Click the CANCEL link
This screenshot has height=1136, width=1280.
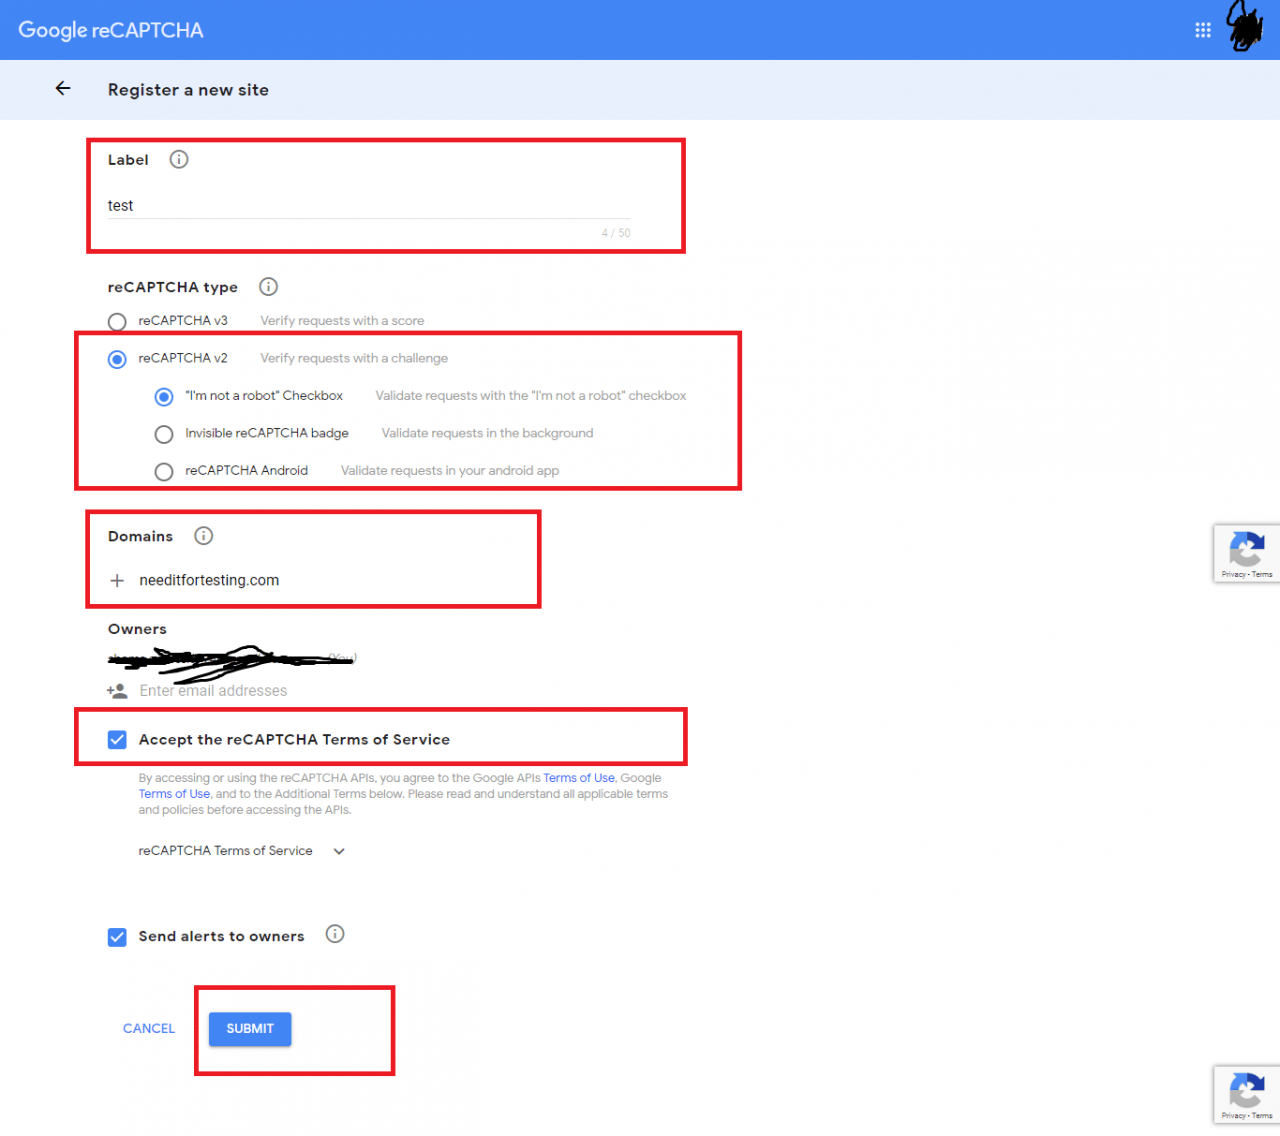point(148,1028)
